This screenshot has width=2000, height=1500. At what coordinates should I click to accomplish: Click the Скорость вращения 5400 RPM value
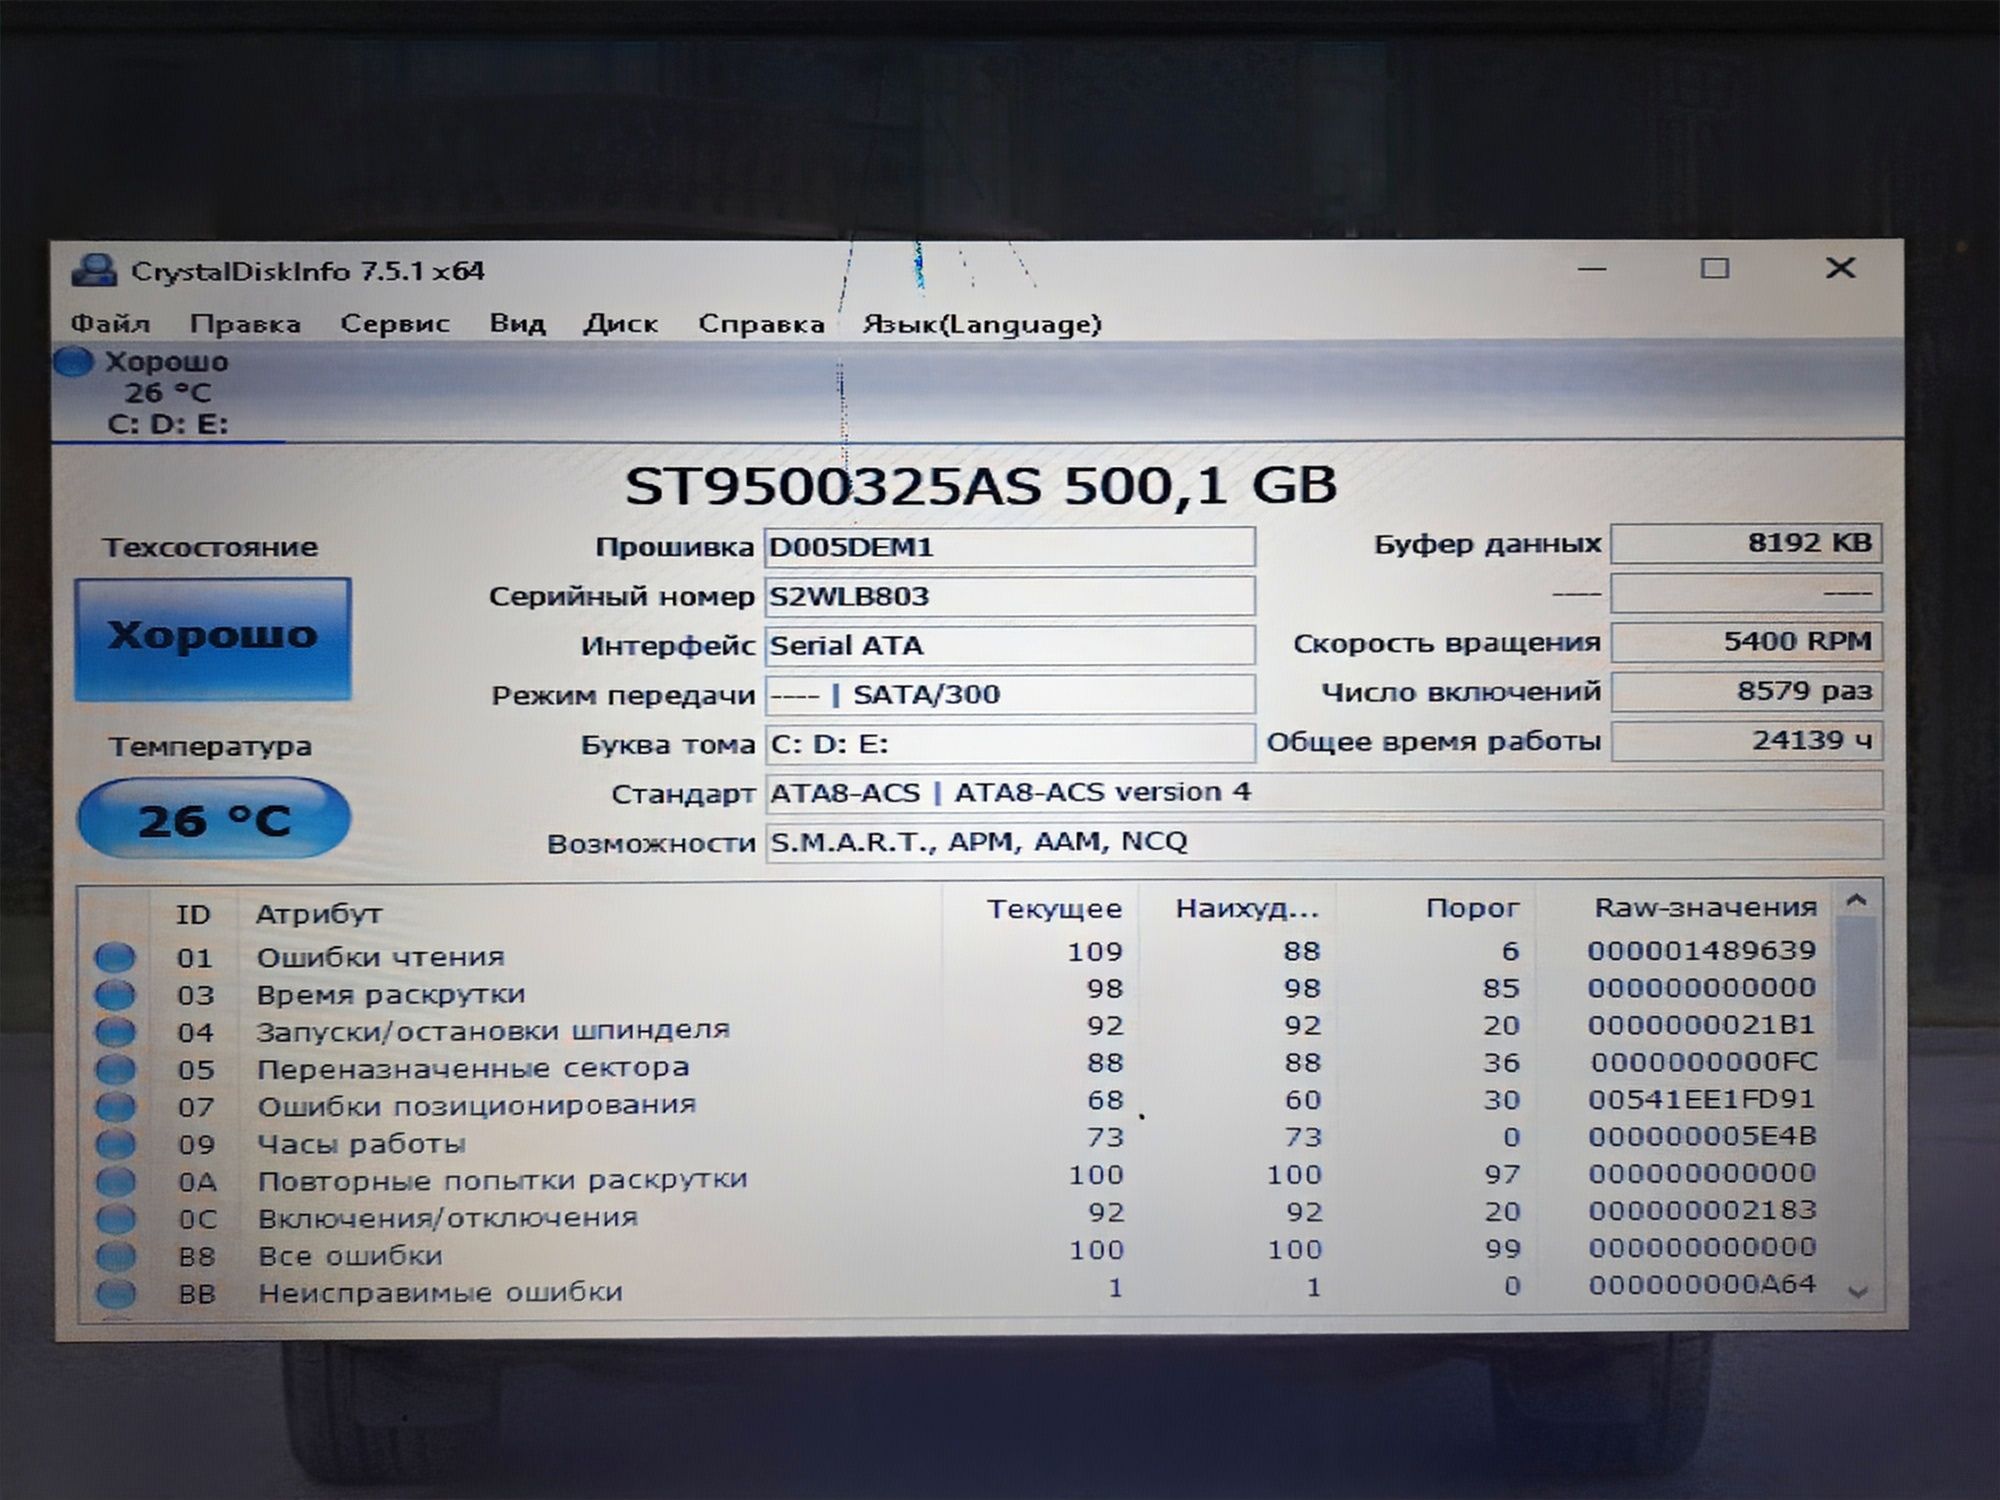click(1746, 641)
